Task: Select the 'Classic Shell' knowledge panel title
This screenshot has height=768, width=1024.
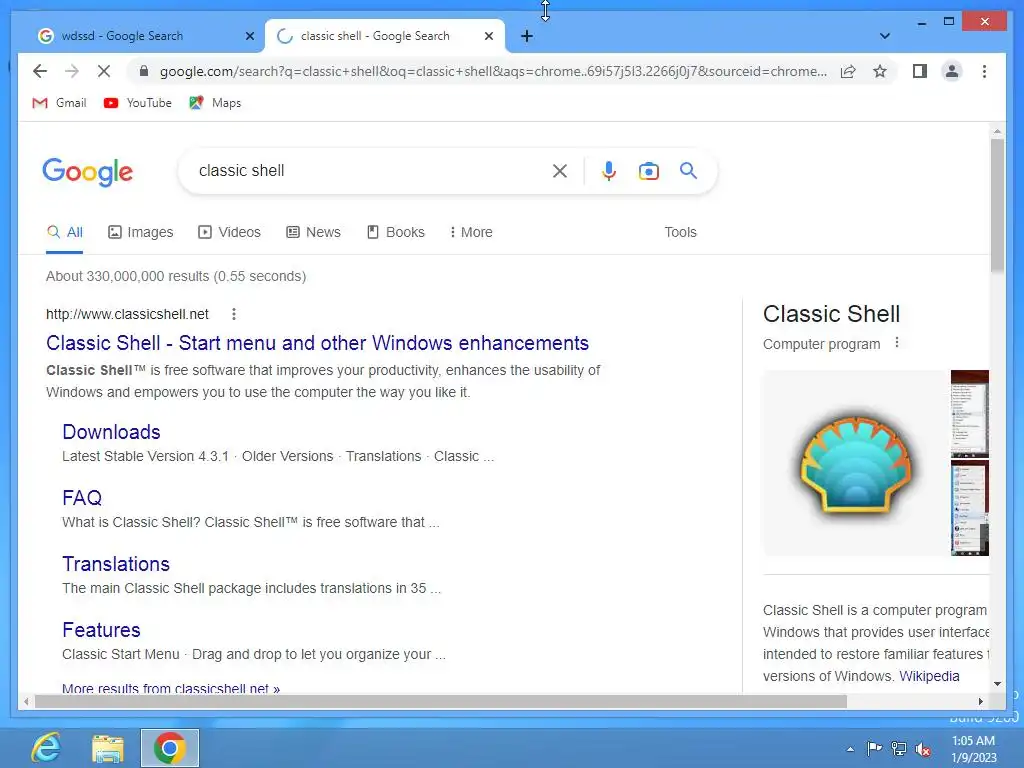Action: pyautogui.click(x=831, y=314)
